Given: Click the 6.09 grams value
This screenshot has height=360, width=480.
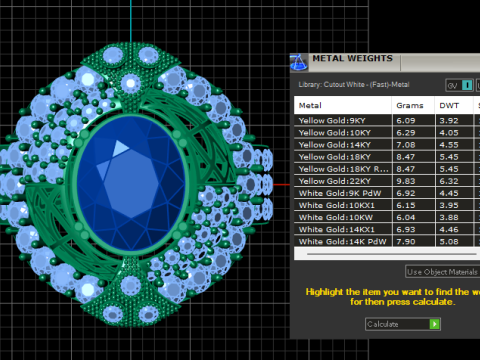Looking at the screenshot, I should click(406, 121).
